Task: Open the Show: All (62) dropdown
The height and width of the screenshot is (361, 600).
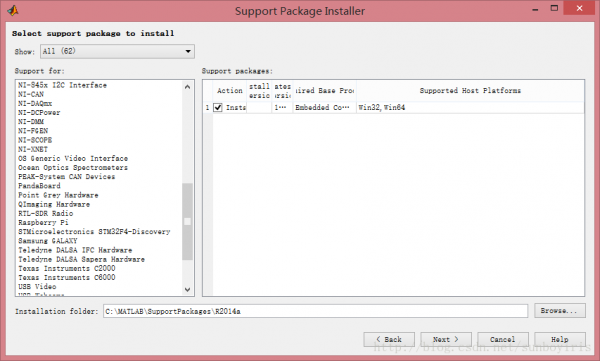Action: (117, 51)
